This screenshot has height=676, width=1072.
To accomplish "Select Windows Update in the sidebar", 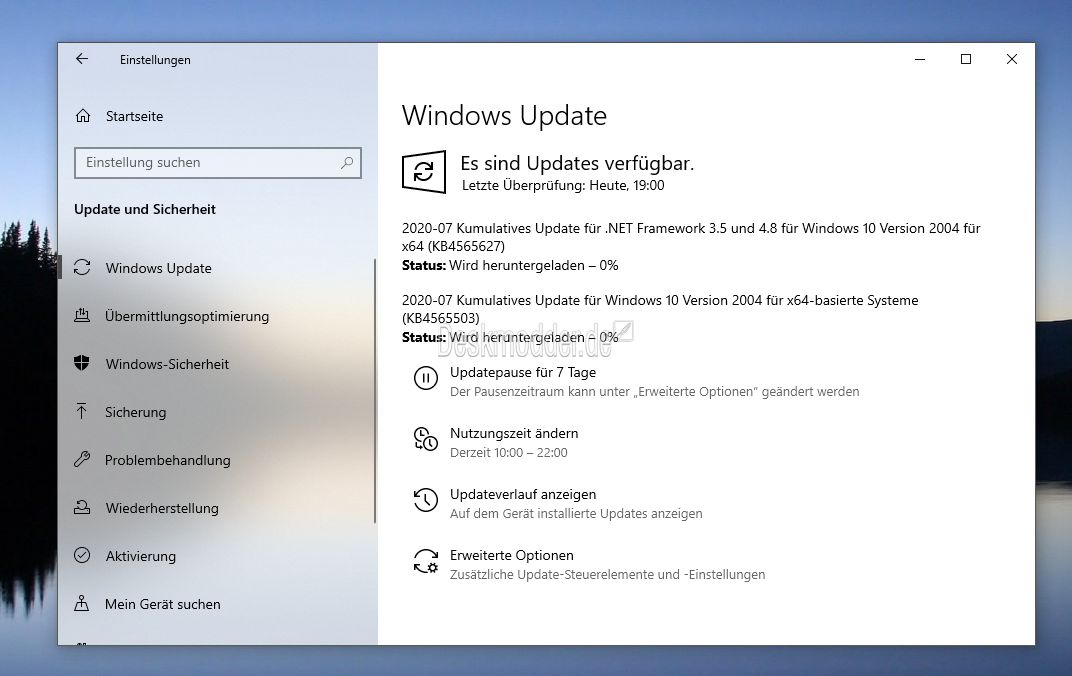I will 159,268.
